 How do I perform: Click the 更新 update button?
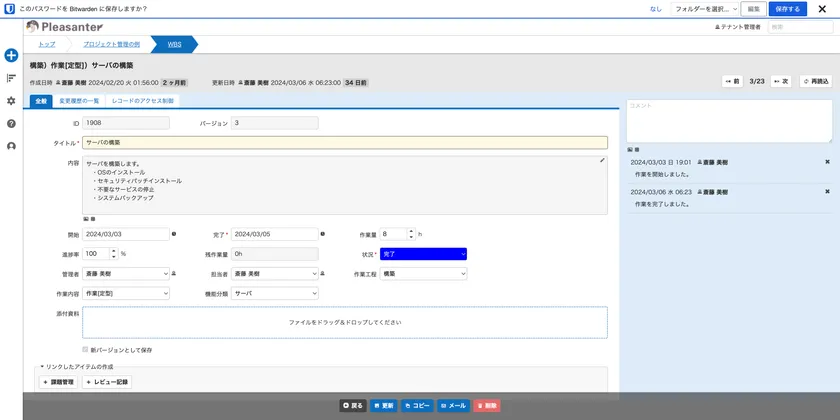point(384,406)
